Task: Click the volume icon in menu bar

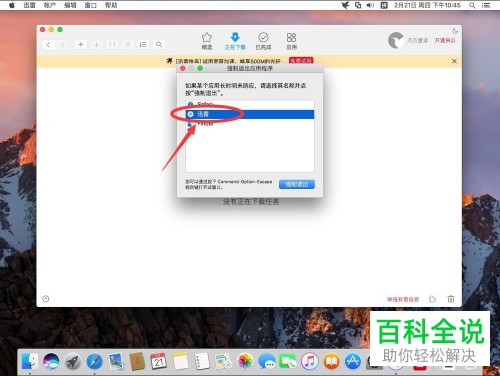Action: [x=370, y=5]
